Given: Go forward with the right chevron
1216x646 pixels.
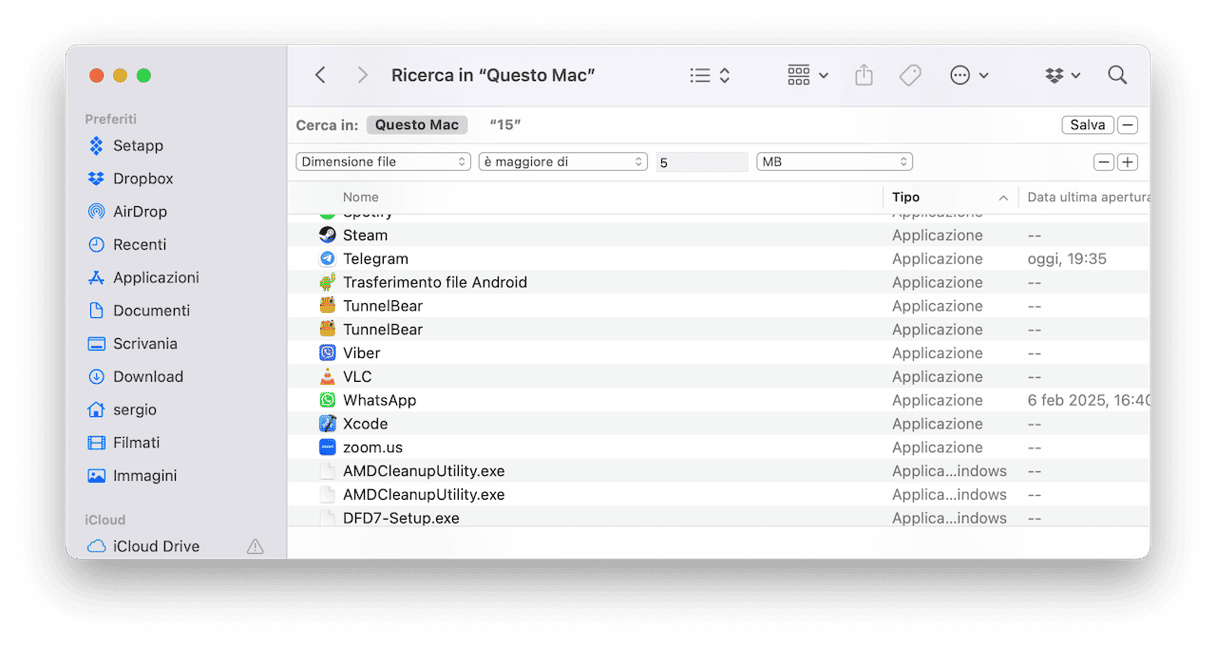Looking at the screenshot, I should (x=362, y=75).
